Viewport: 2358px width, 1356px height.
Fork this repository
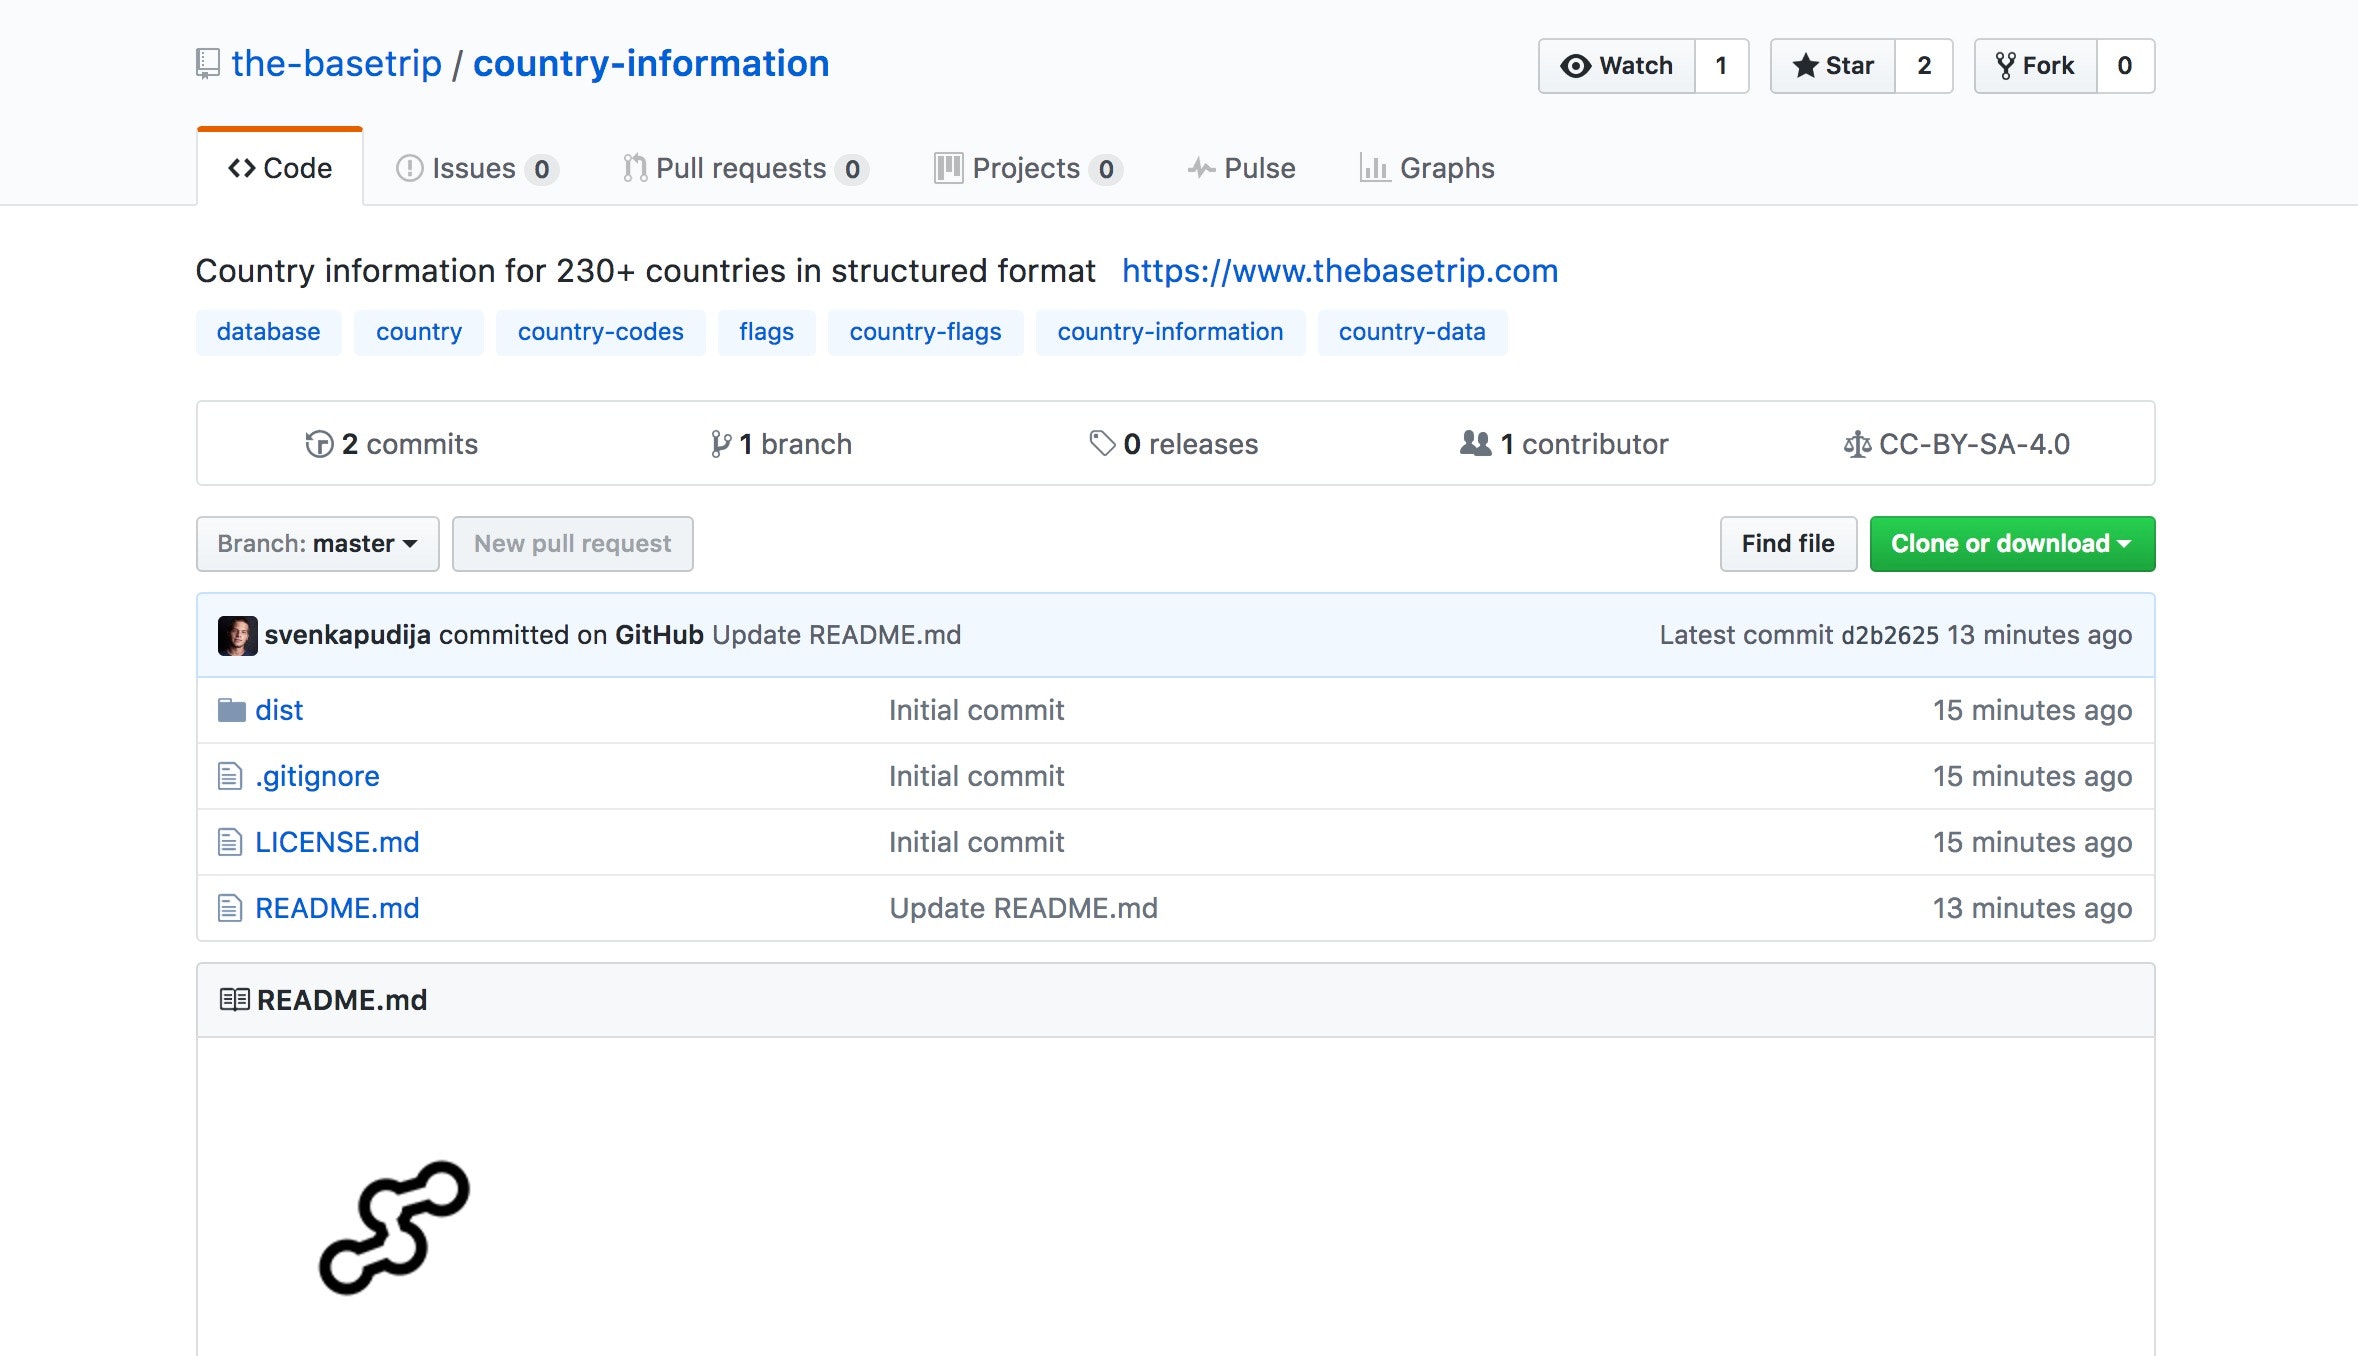2035,66
